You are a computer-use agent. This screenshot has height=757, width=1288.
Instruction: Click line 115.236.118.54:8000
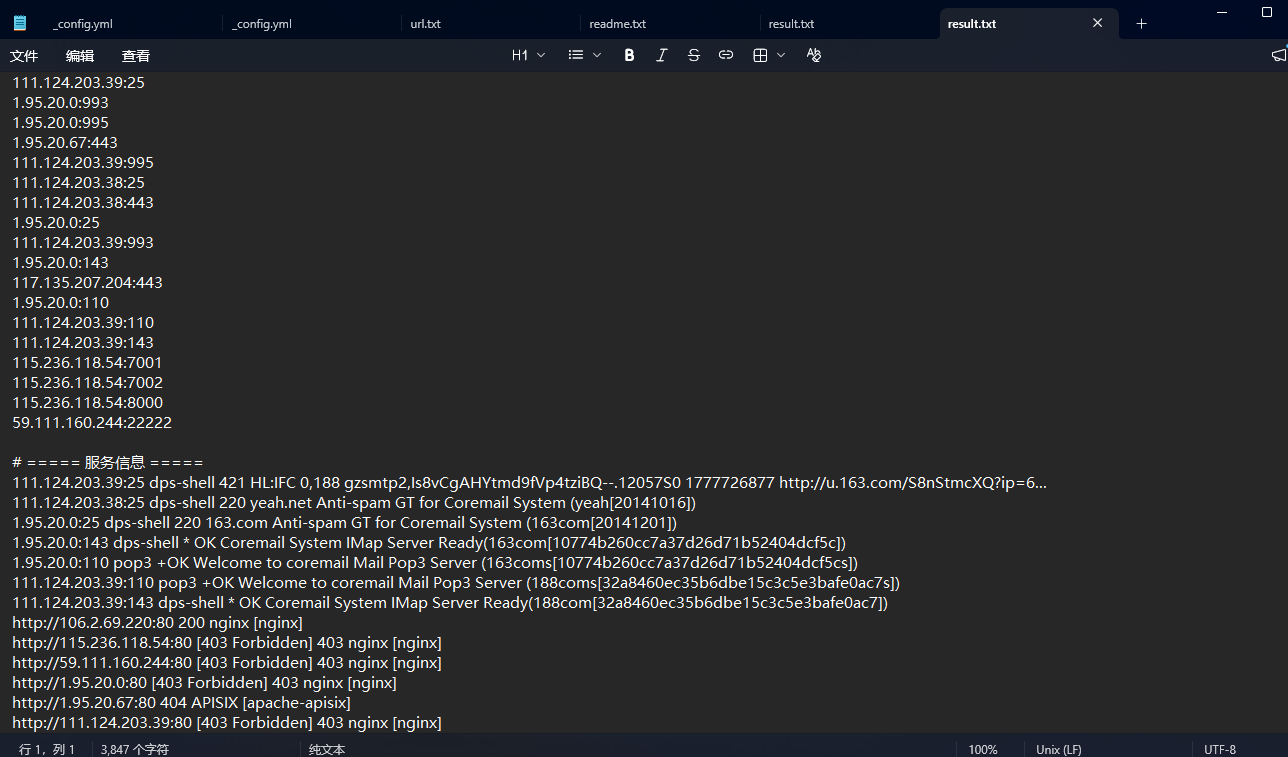coord(87,403)
